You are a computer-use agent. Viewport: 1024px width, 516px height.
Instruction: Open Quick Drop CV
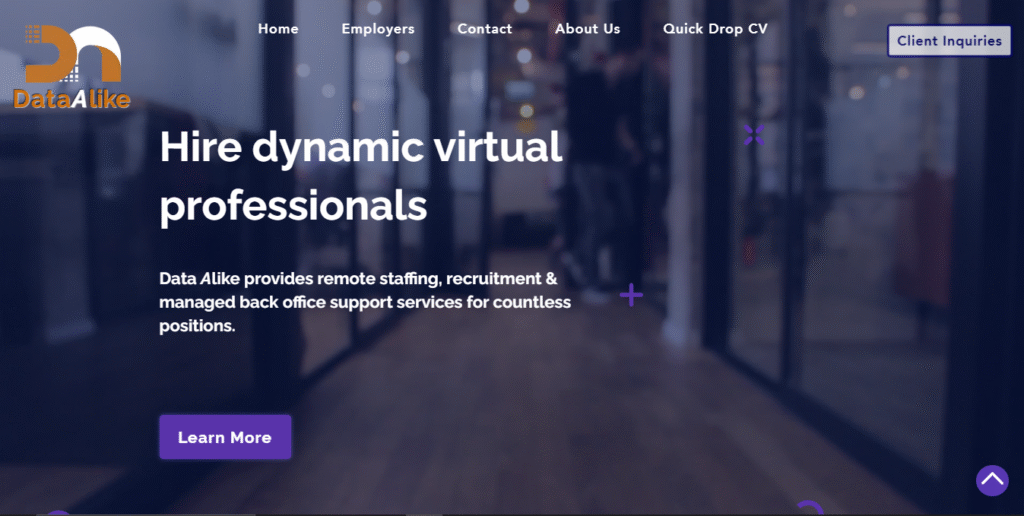point(715,29)
